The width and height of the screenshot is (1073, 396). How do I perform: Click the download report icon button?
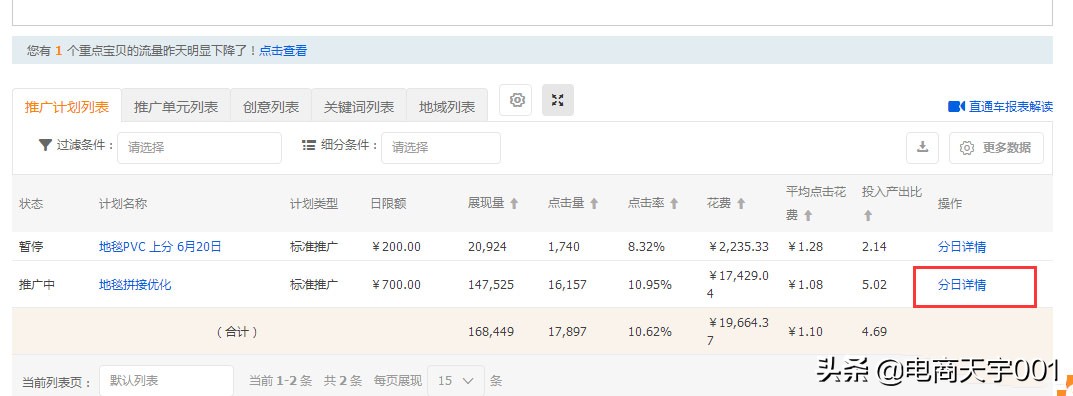point(922,147)
